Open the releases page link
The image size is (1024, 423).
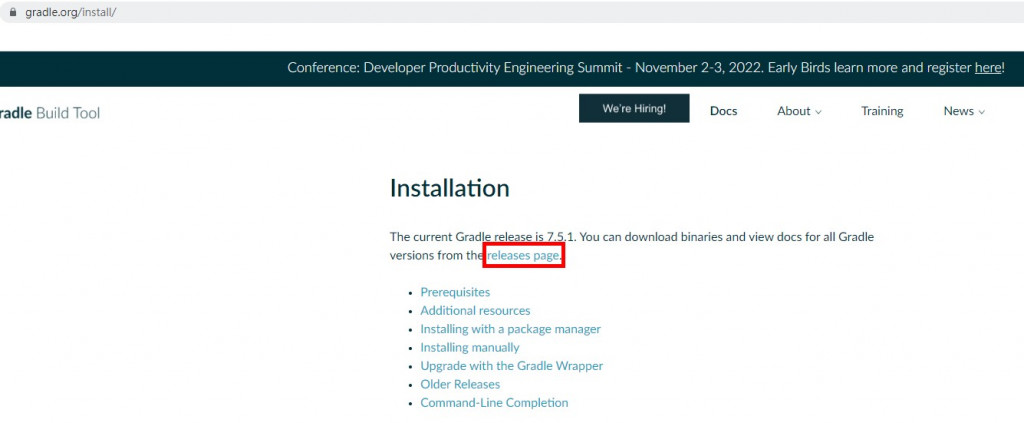pyautogui.click(x=523, y=255)
